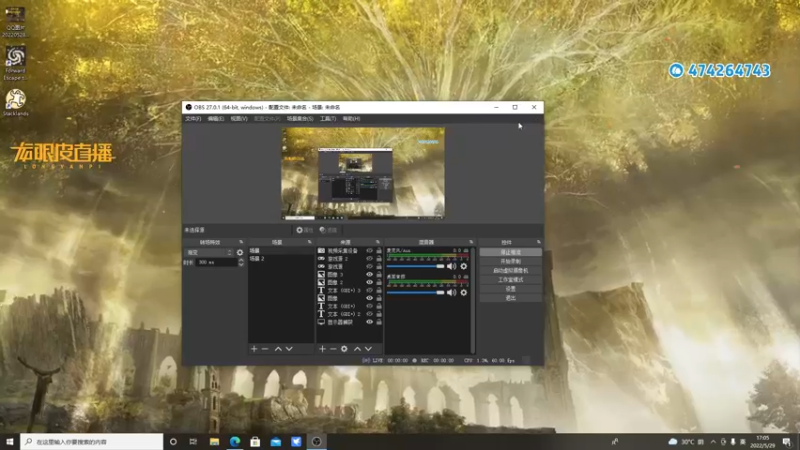The height and width of the screenshot is (450, 800).
Task: Click the OBS icon in the taskbar
Action: point(316,441)
